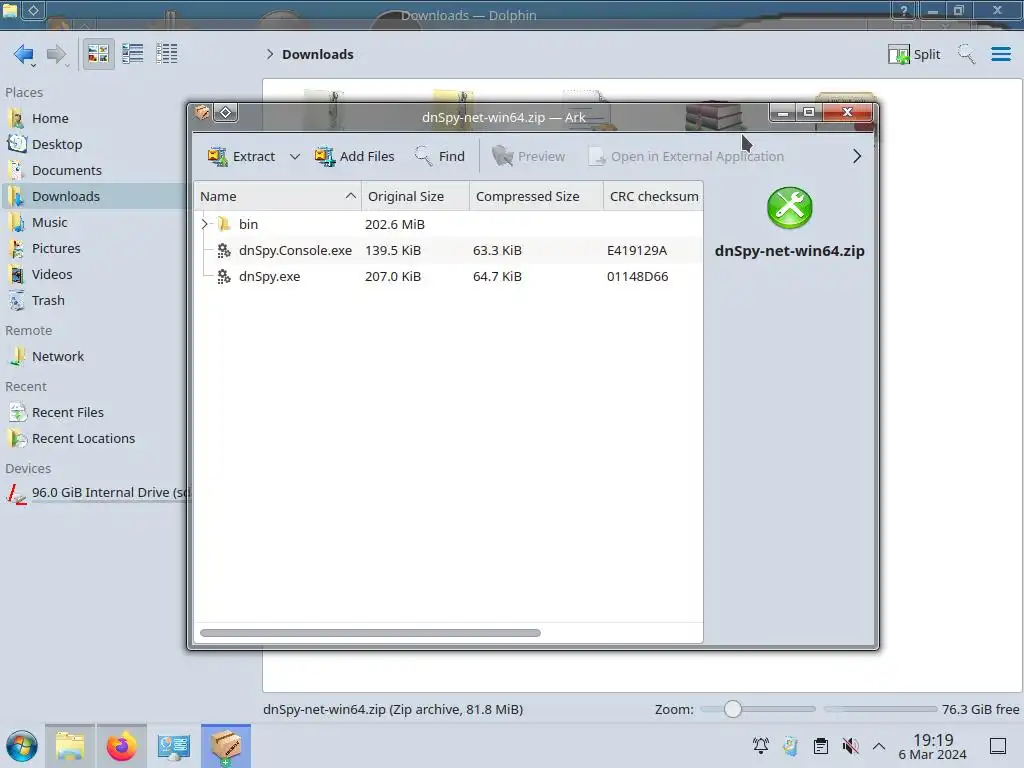
Task: Sort by Original Size column
Action: pyautogui.click(x=415, y=197)
